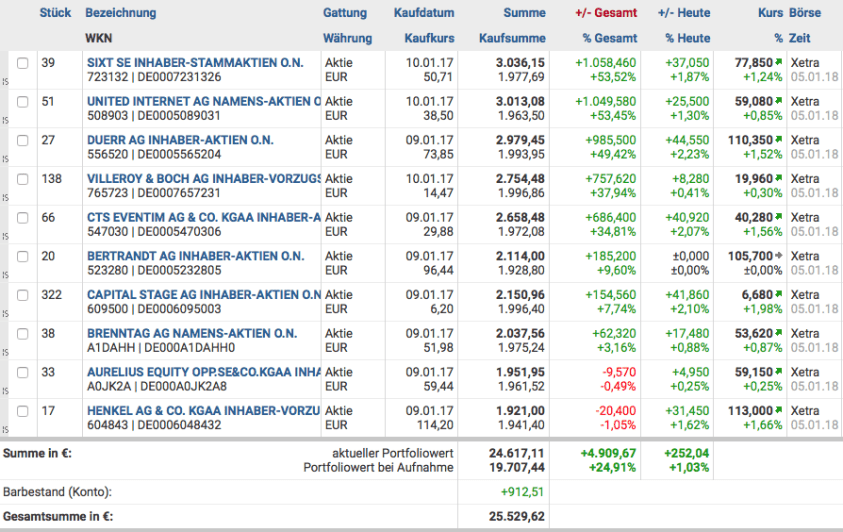The width and height of the screenshot is (843, 532).
Task: Click the up arrow beside Kurs 6,680
Action: (x=778, y=294)
